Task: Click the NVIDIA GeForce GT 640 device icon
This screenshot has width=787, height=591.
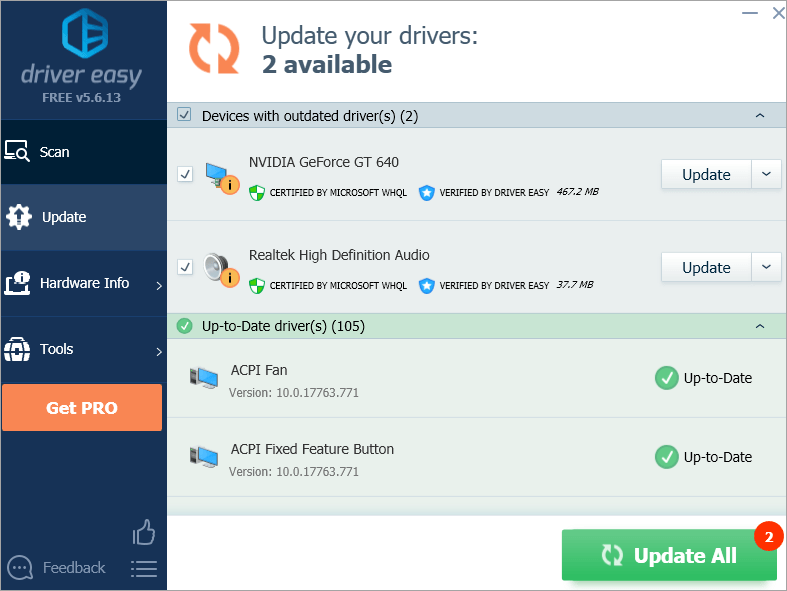Action: 219,175
